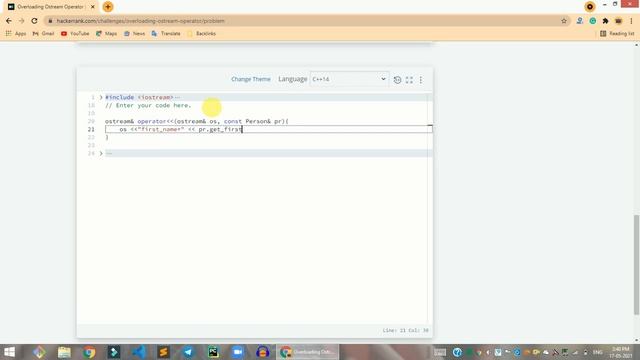This screenshot has height=360, width=640.
Task: Click the operator<< function signature line
Action: pyautogui.click(x=197, y=121)
